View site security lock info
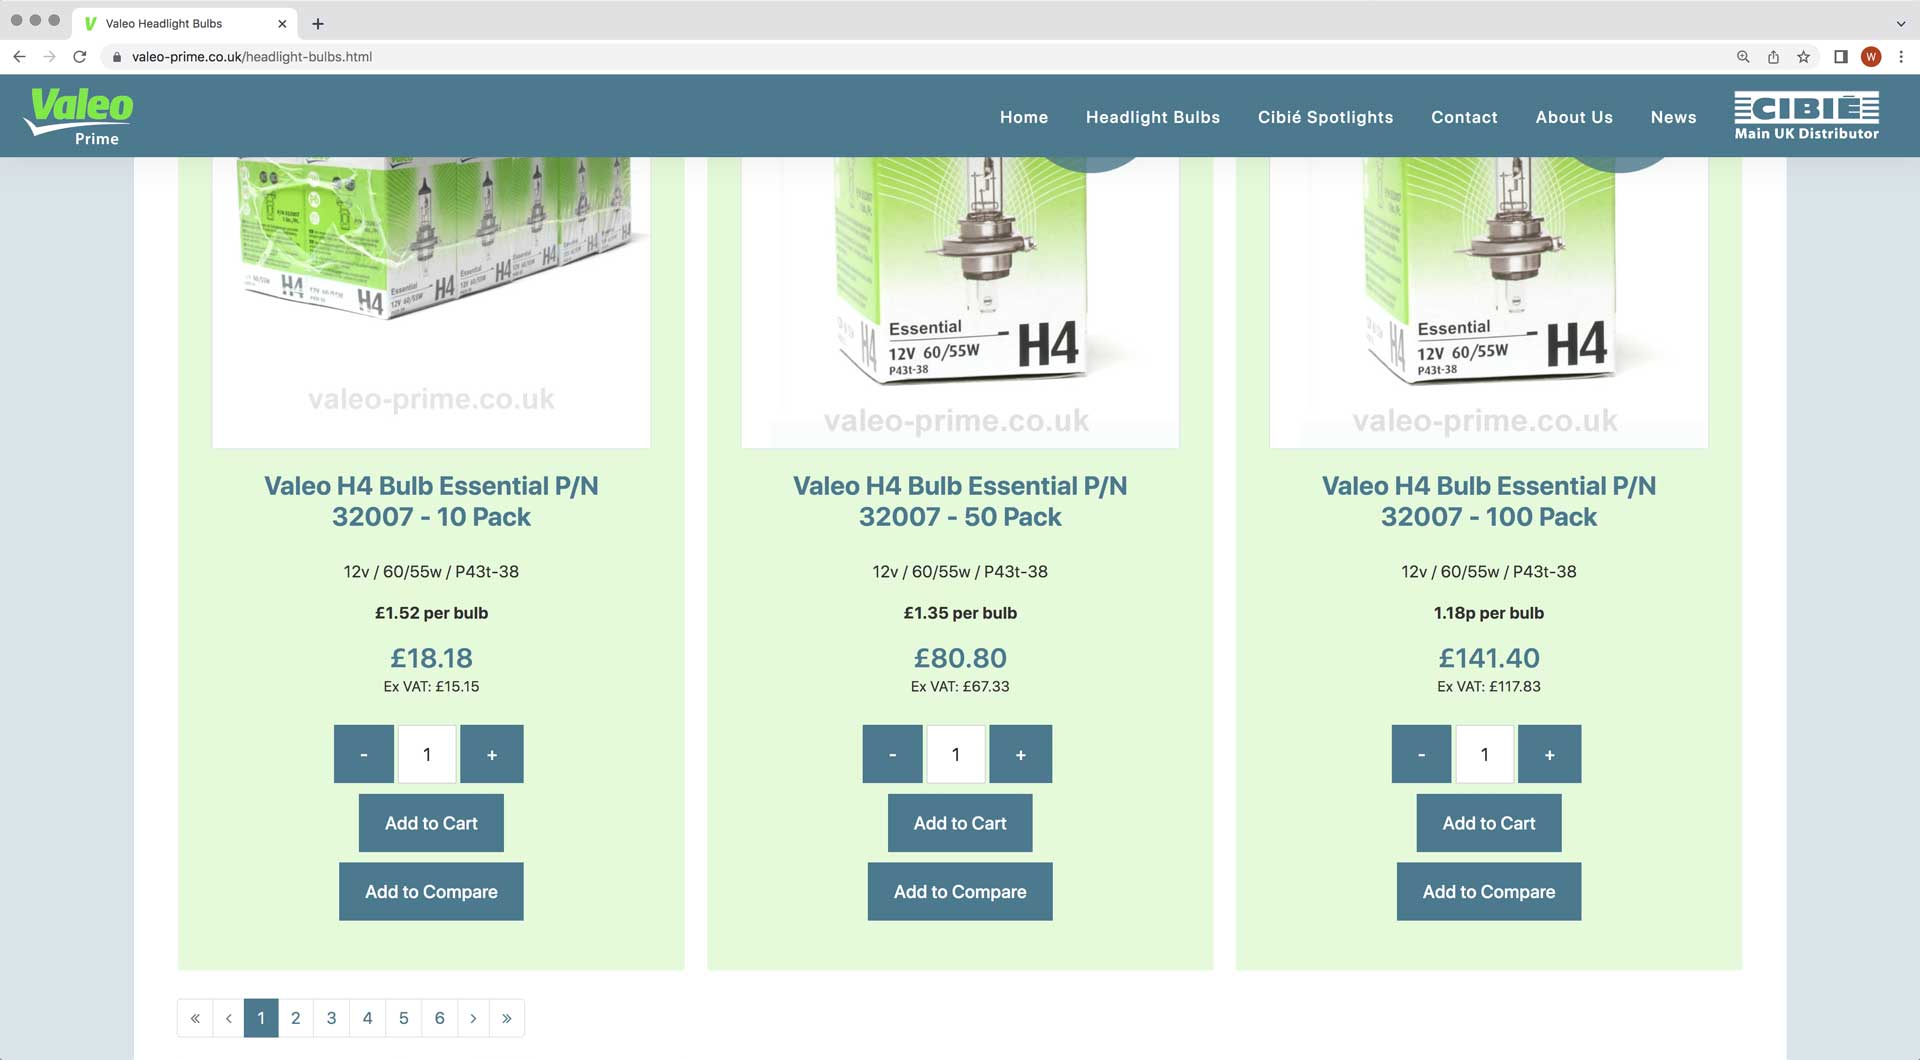Viewport: 1920px width, 1060px height. [x=117, y=57]
